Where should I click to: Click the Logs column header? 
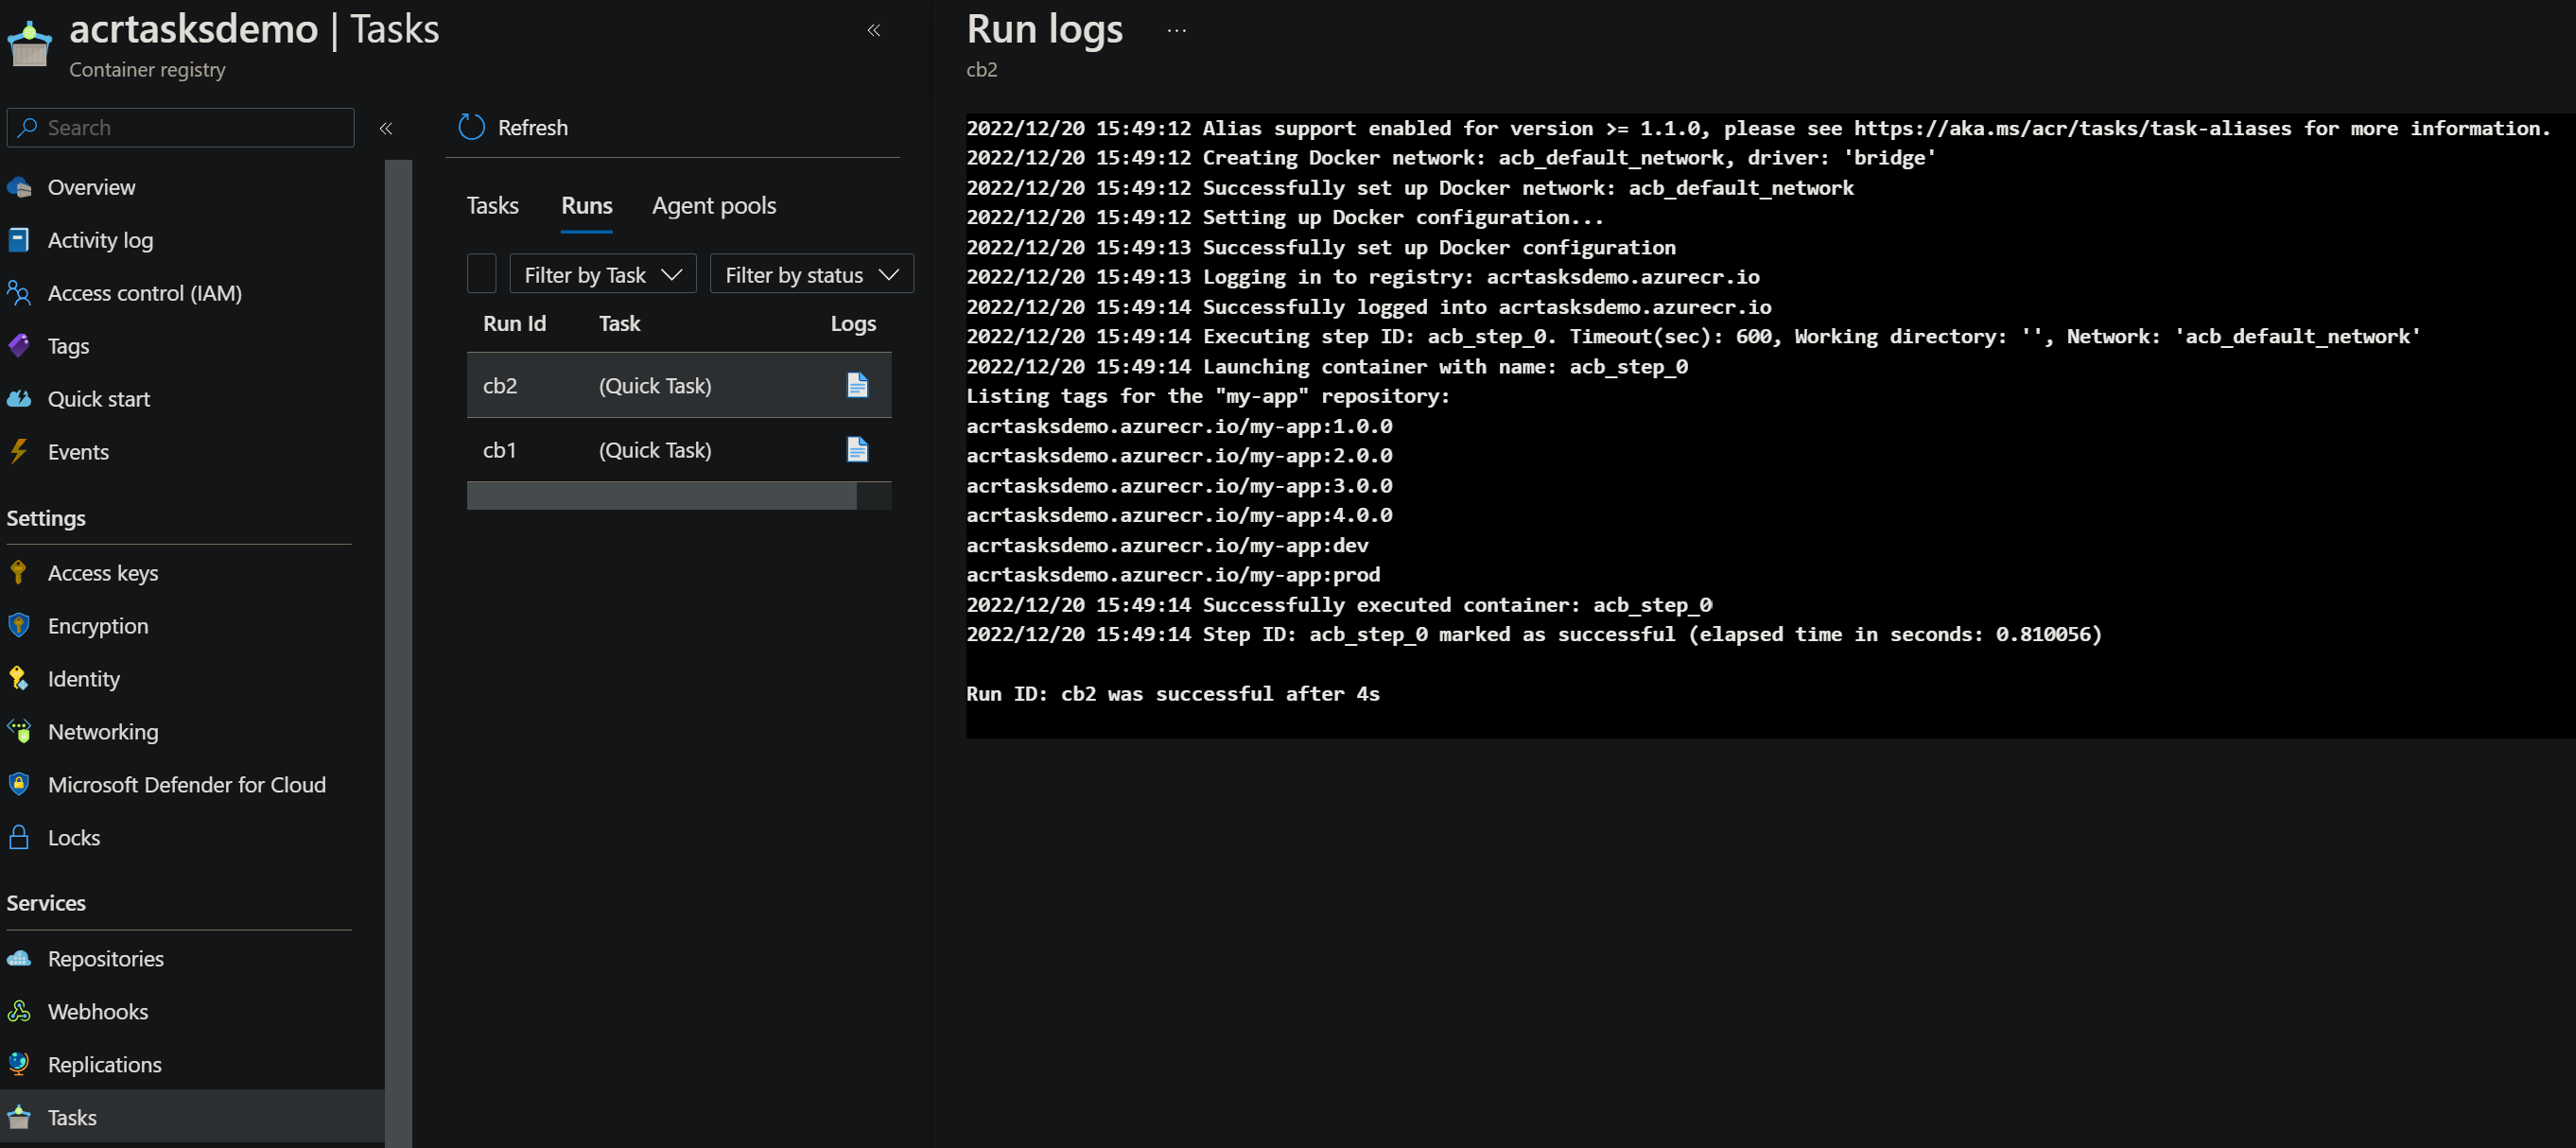tap(853, 323)
